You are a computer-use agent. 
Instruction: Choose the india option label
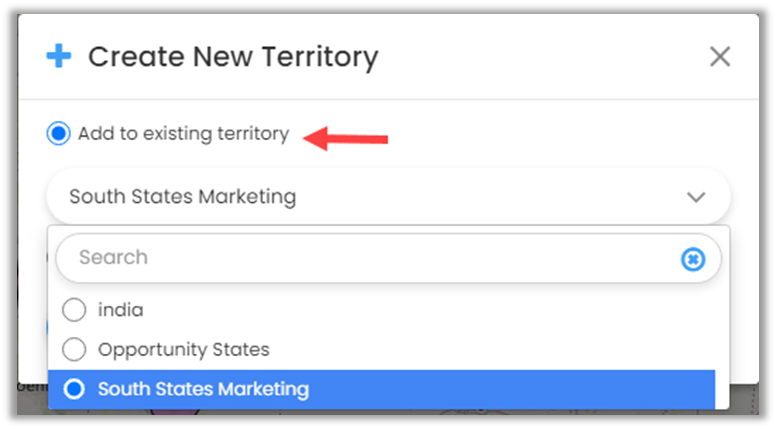click(x=120, y=310)
